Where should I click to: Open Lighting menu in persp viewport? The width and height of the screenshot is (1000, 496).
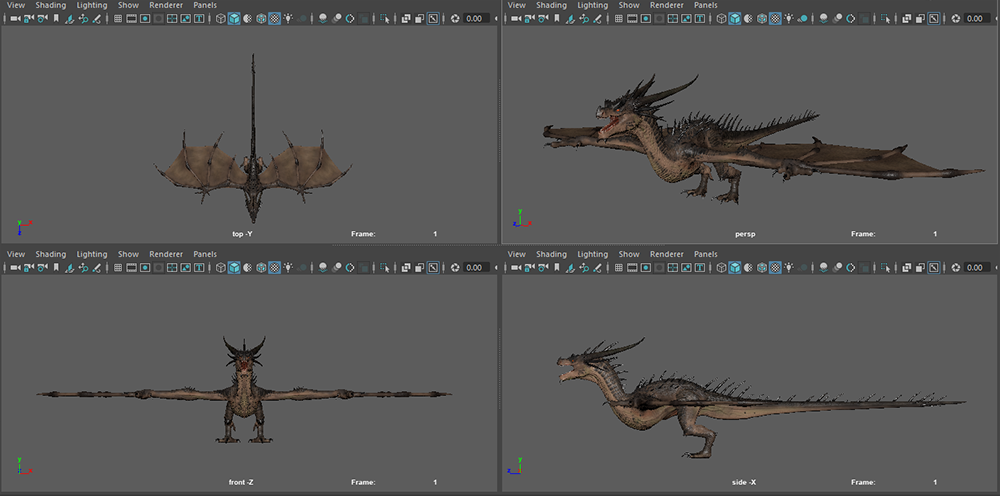[592, 5]
